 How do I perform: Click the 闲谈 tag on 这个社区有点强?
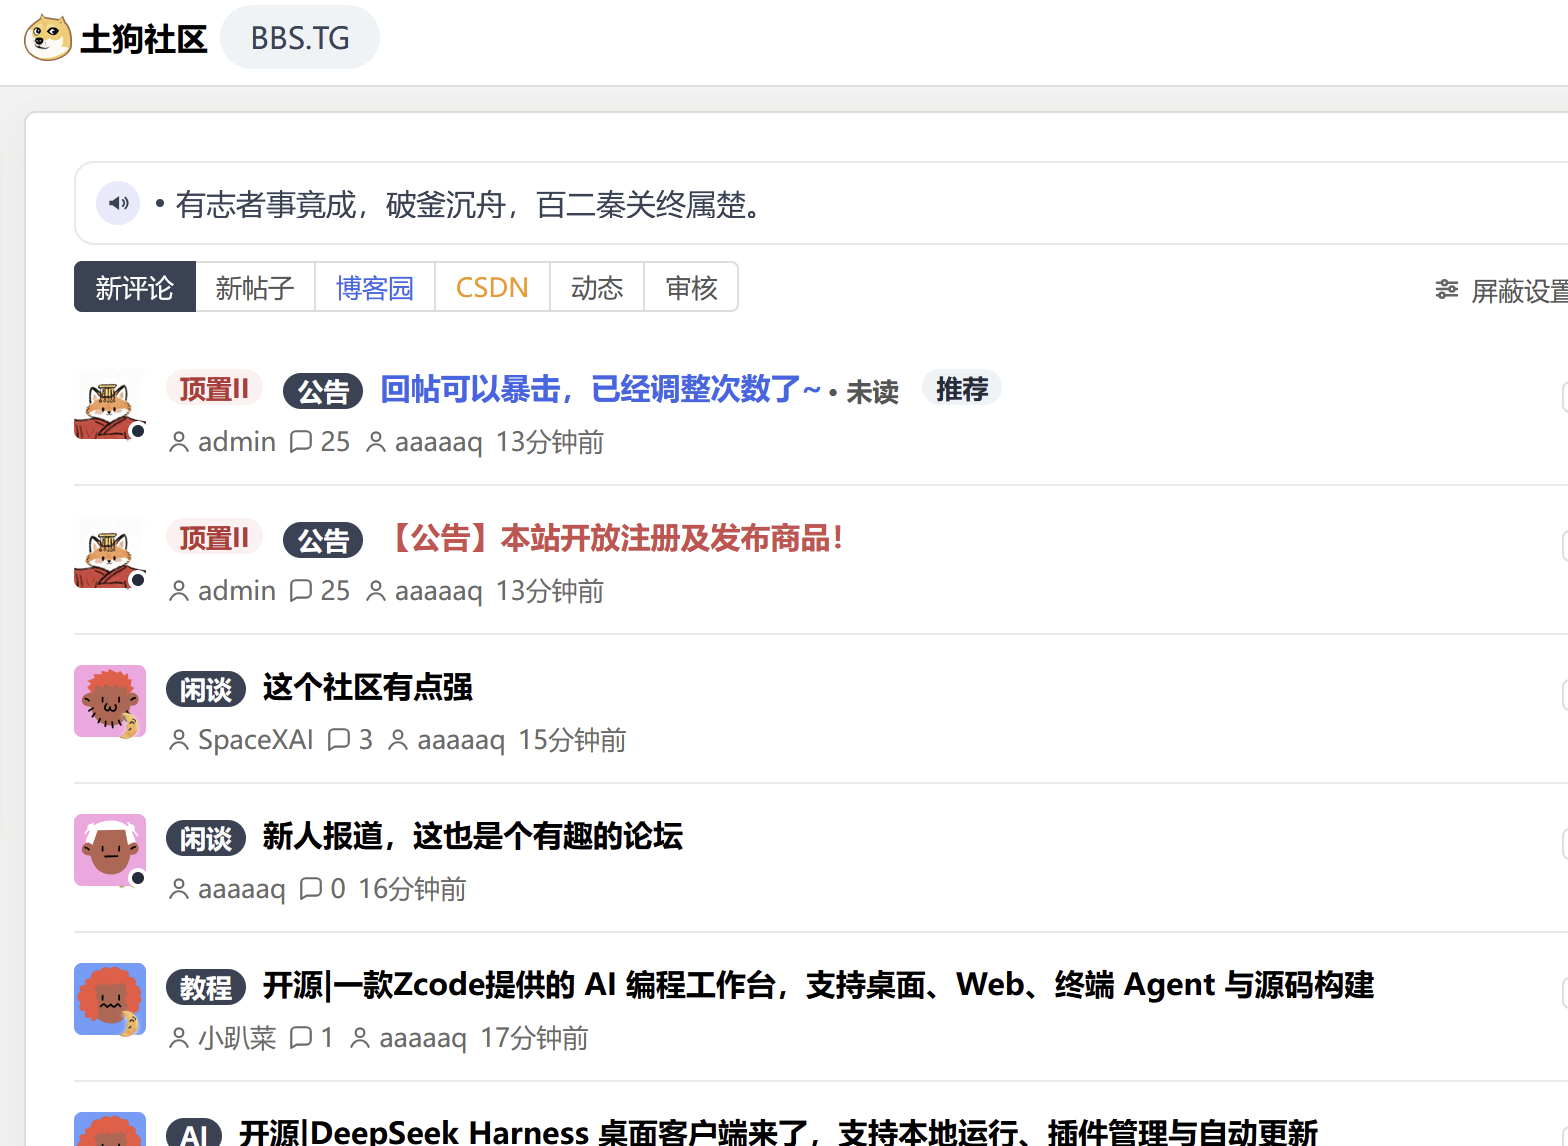(x=206, y=688)
